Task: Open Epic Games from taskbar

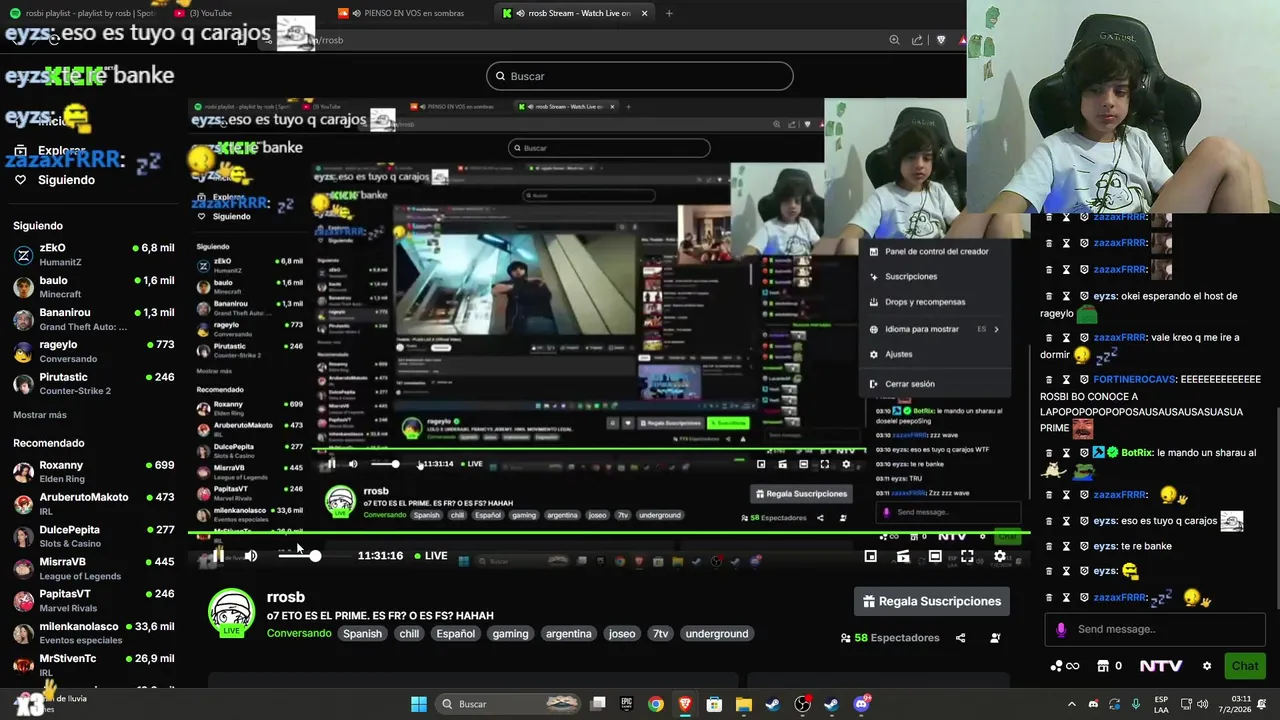Action: coord(627,704)
